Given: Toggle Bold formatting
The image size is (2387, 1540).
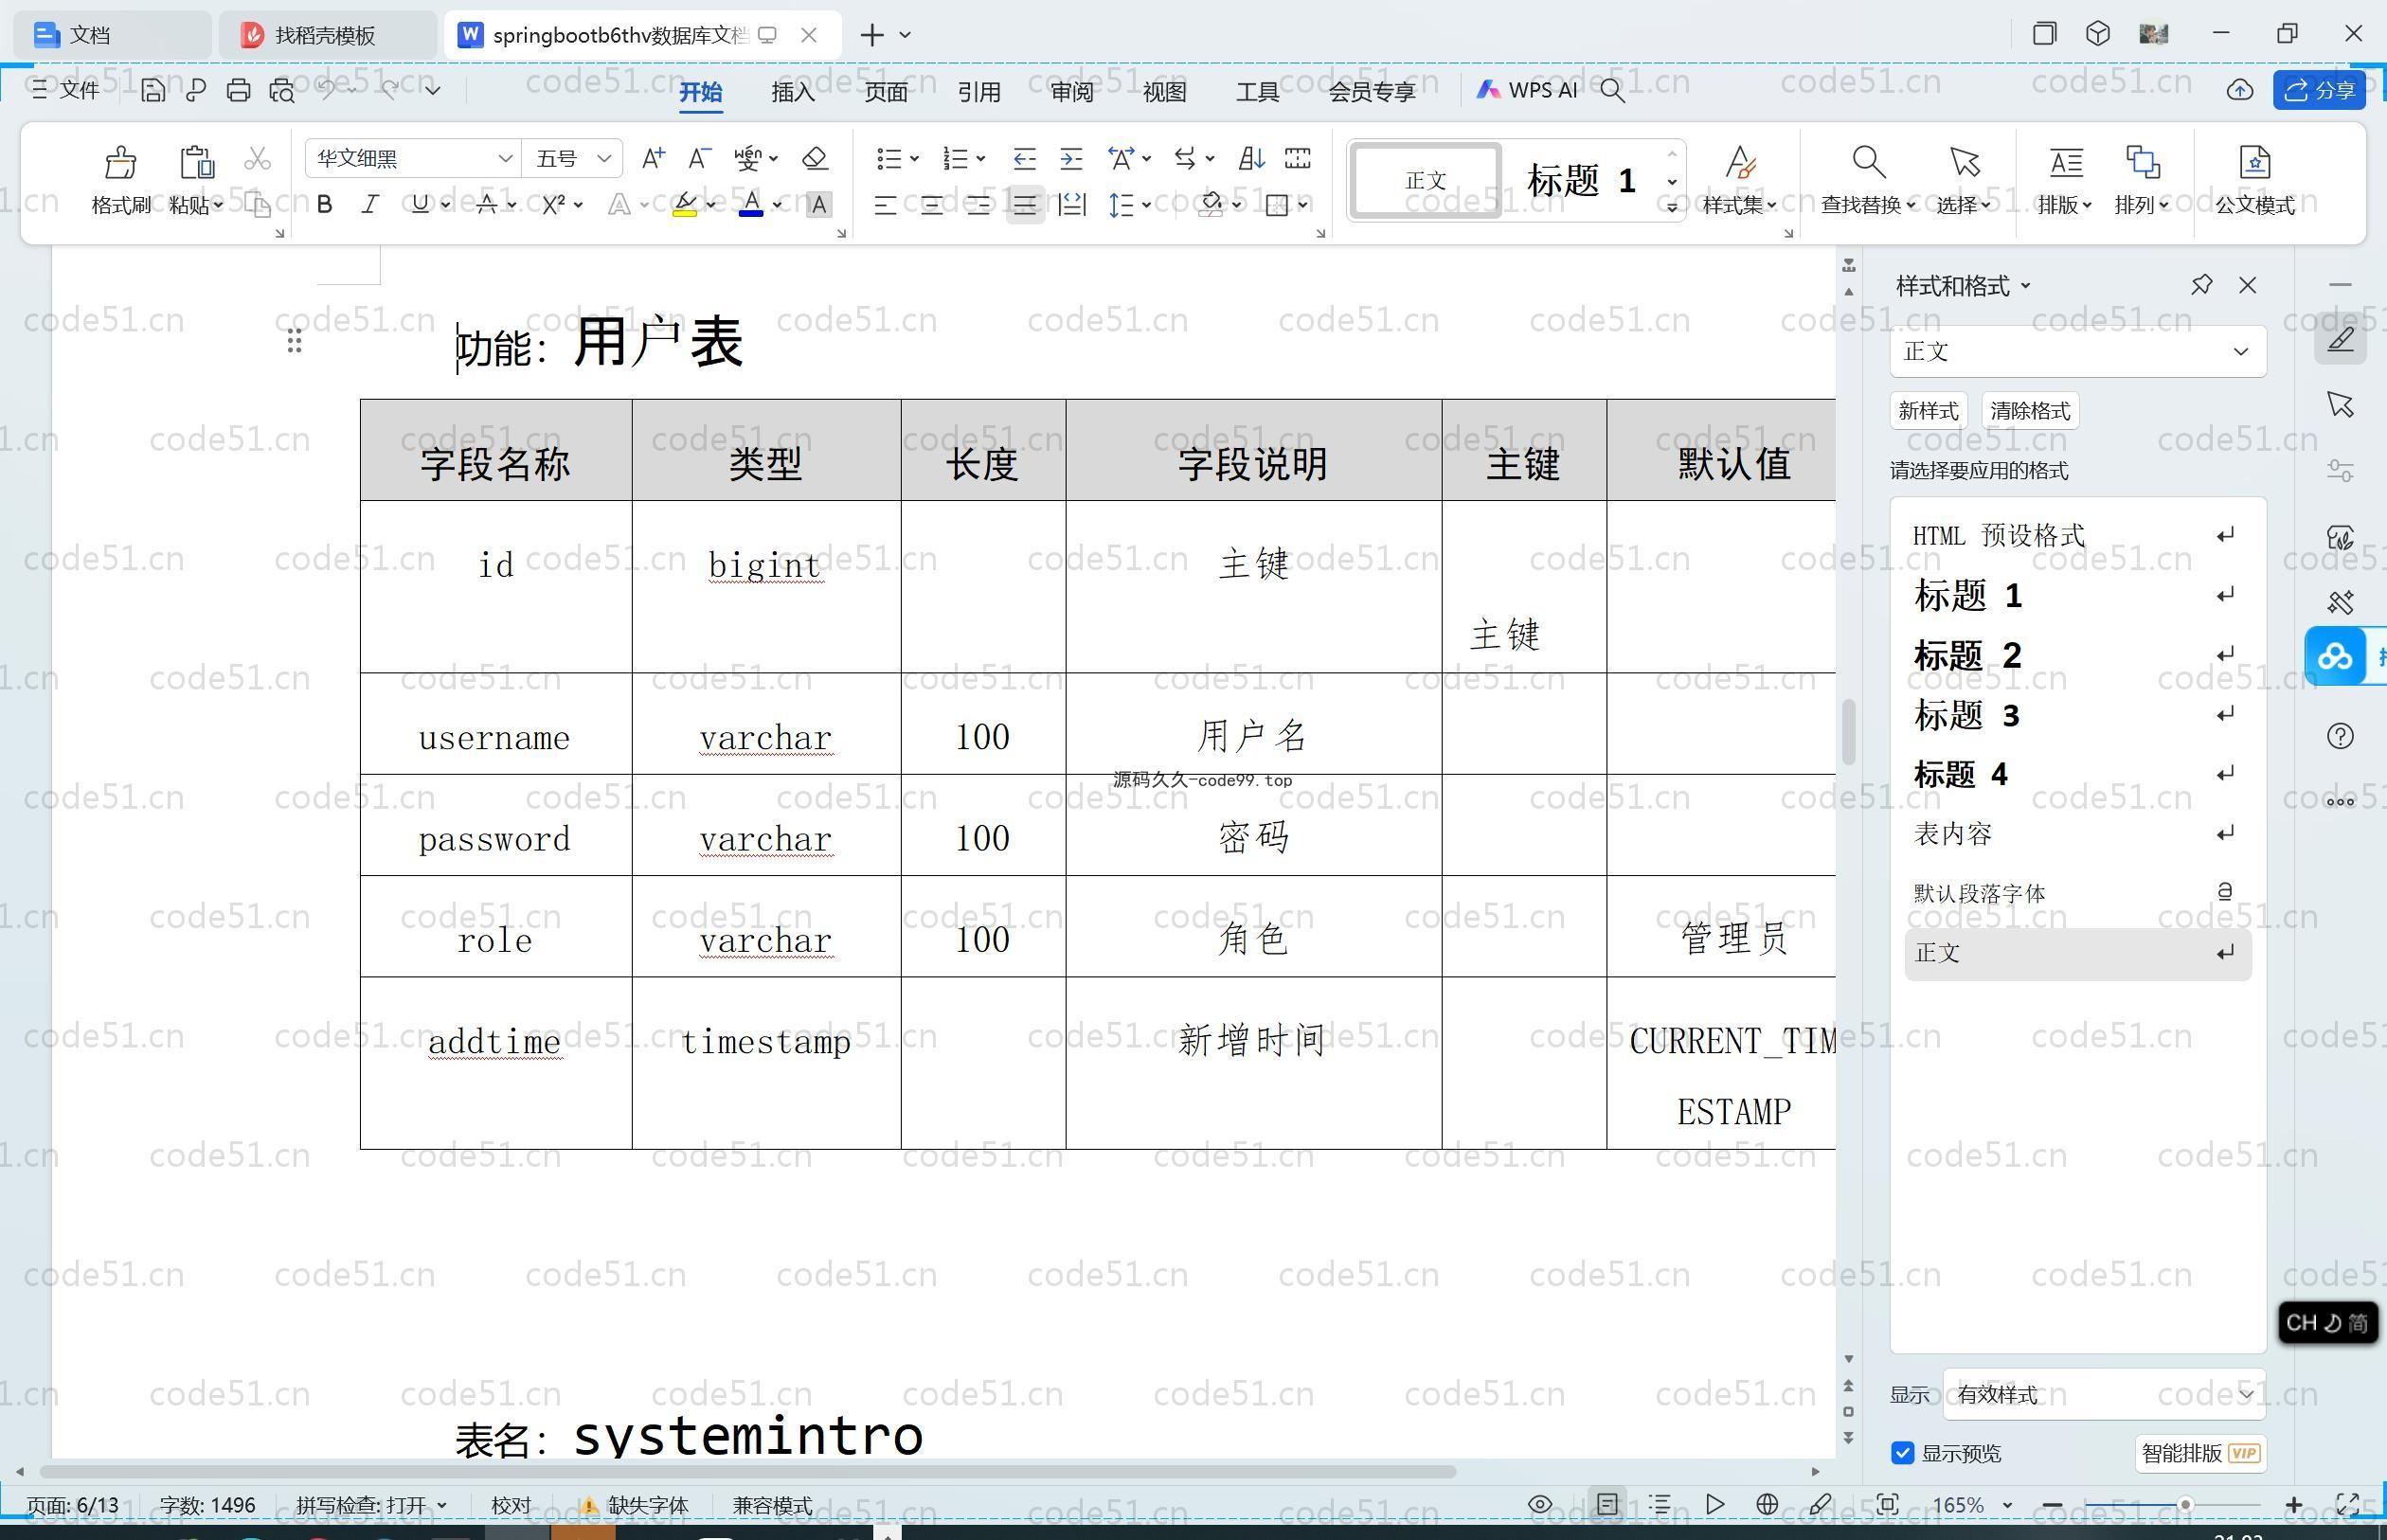Looking at the screenshot, I should point(324,205).
